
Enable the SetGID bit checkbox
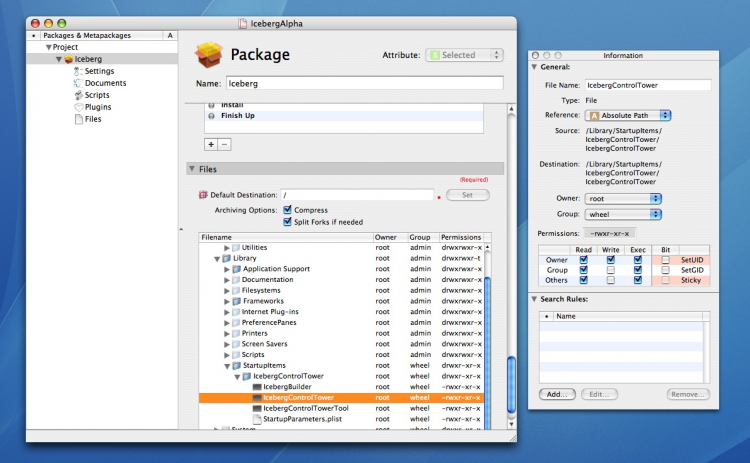665,270
